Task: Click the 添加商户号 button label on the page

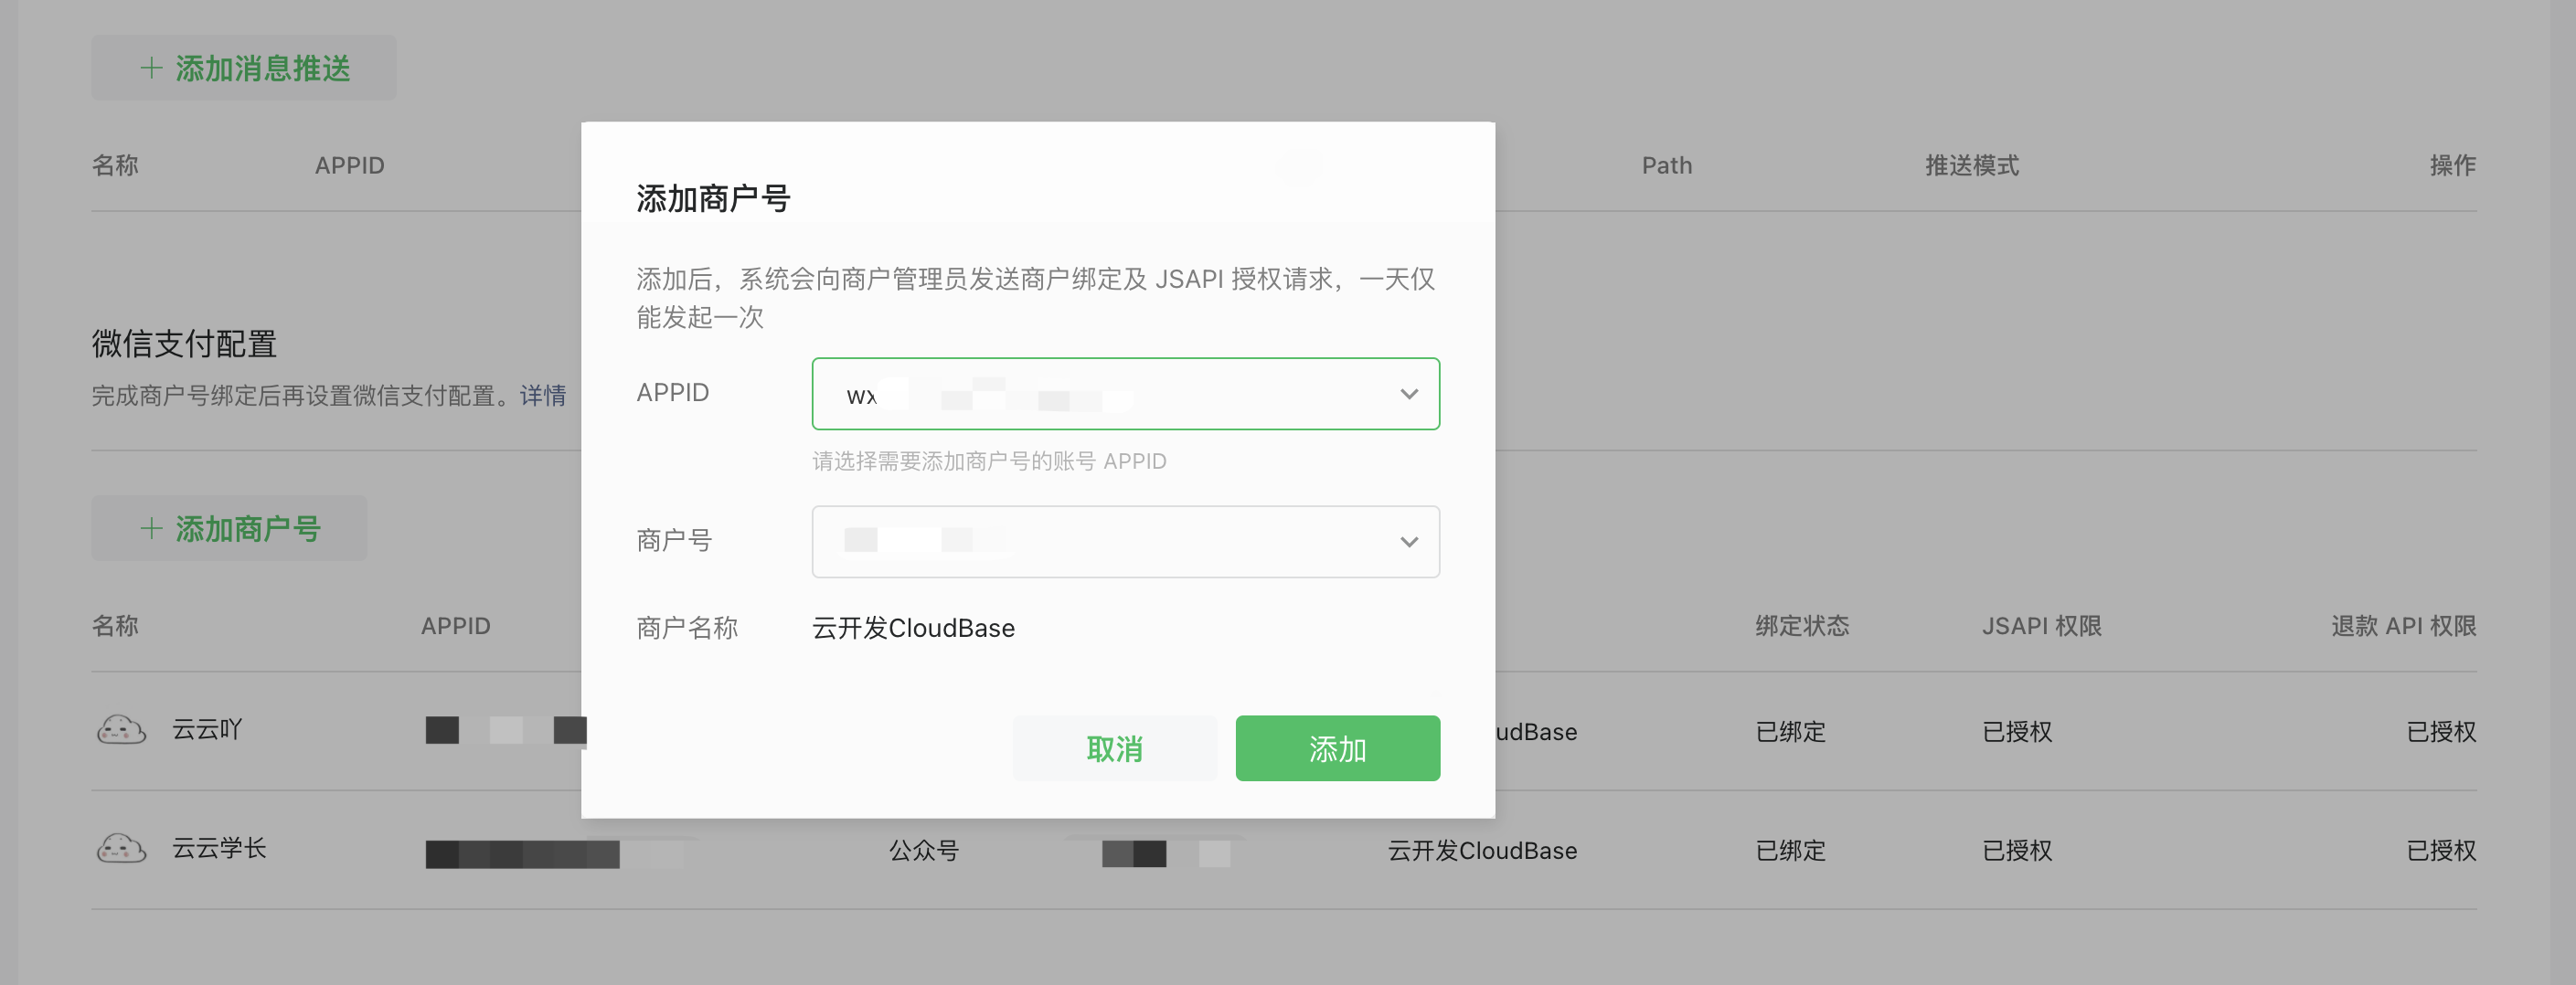Action: coord(248,528)
